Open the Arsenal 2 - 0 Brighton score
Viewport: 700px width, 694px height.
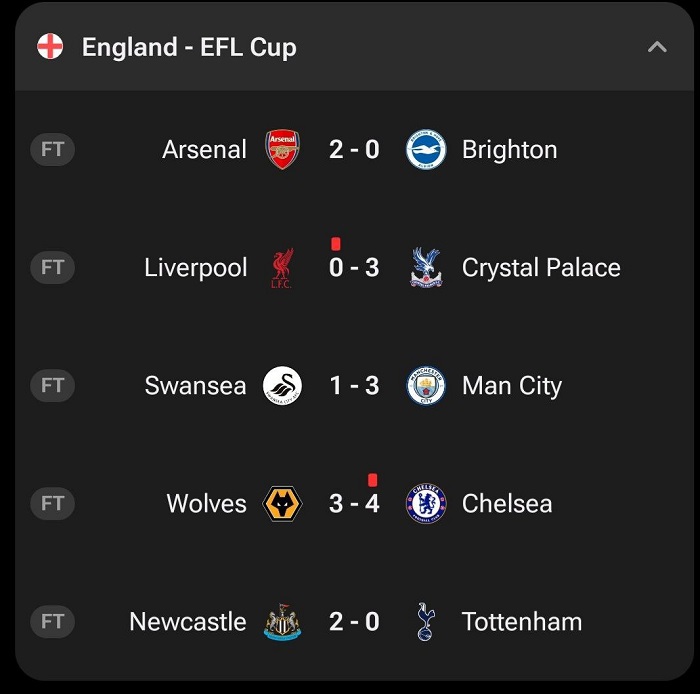pyautogui.click(x=354, y=150)
